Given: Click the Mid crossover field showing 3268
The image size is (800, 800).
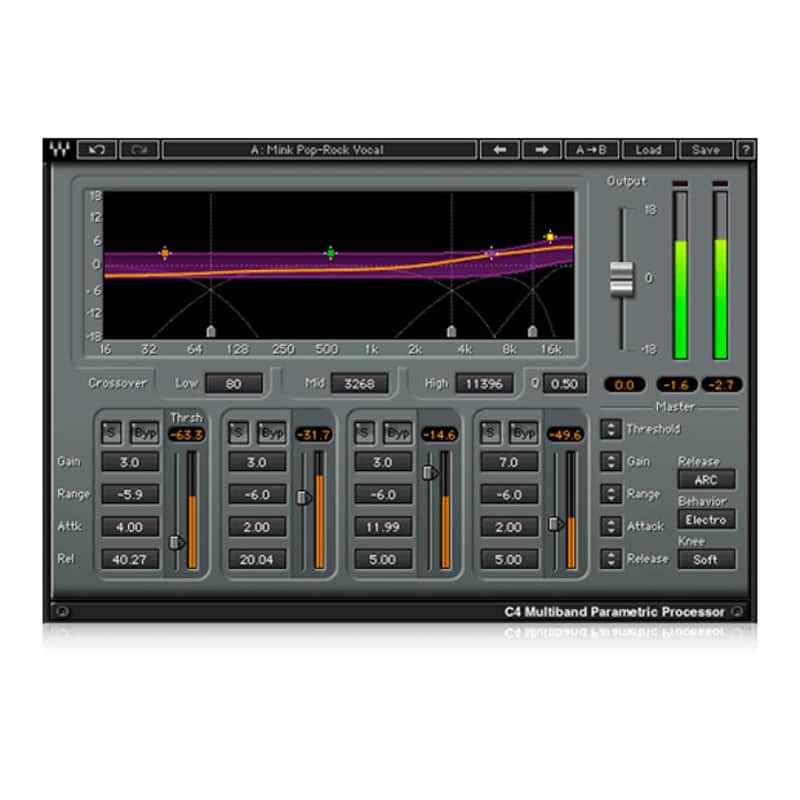Looking at the screenshot, I should click(360, 384).
